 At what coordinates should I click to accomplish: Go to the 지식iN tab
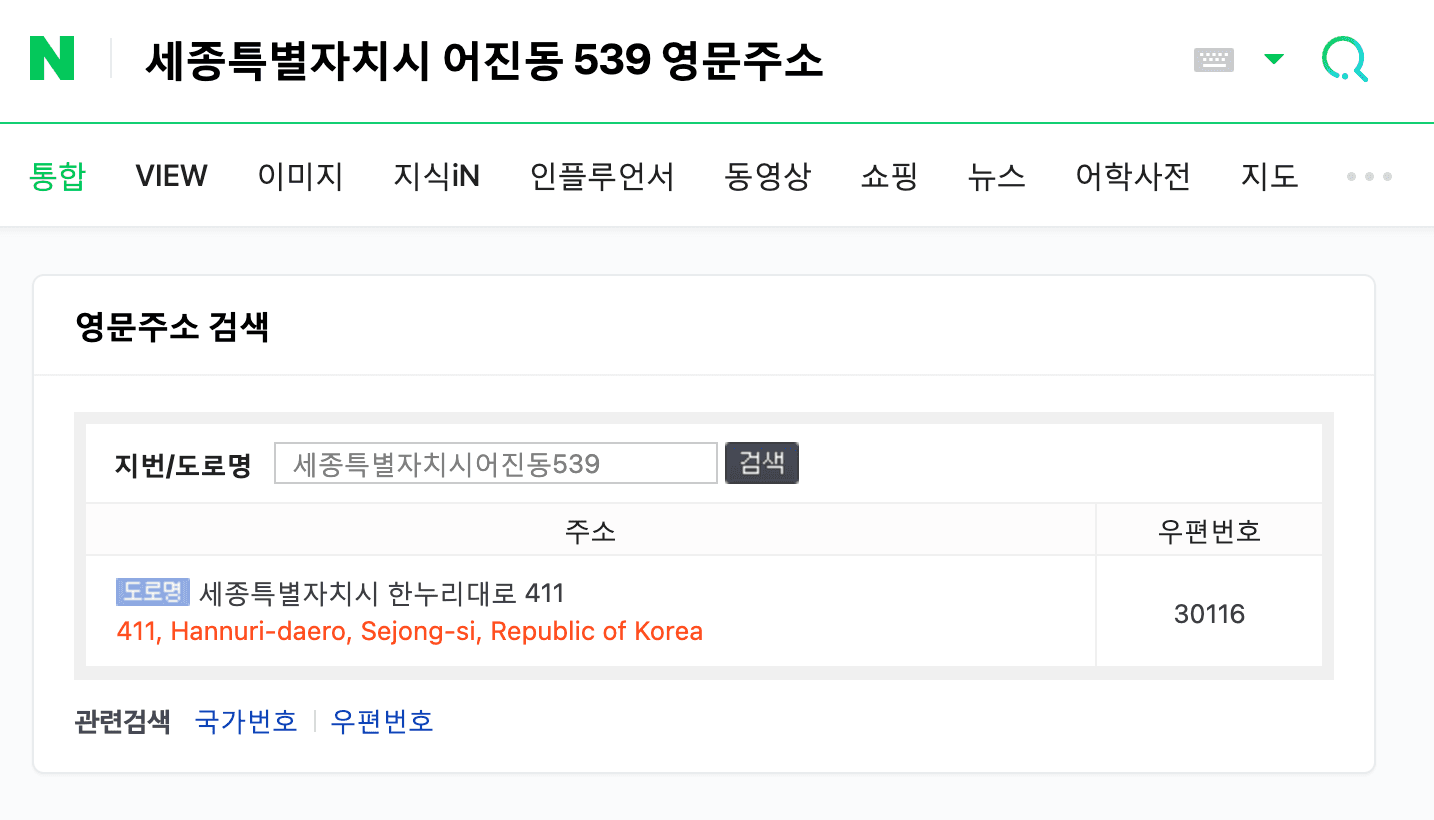click(436, 177)
